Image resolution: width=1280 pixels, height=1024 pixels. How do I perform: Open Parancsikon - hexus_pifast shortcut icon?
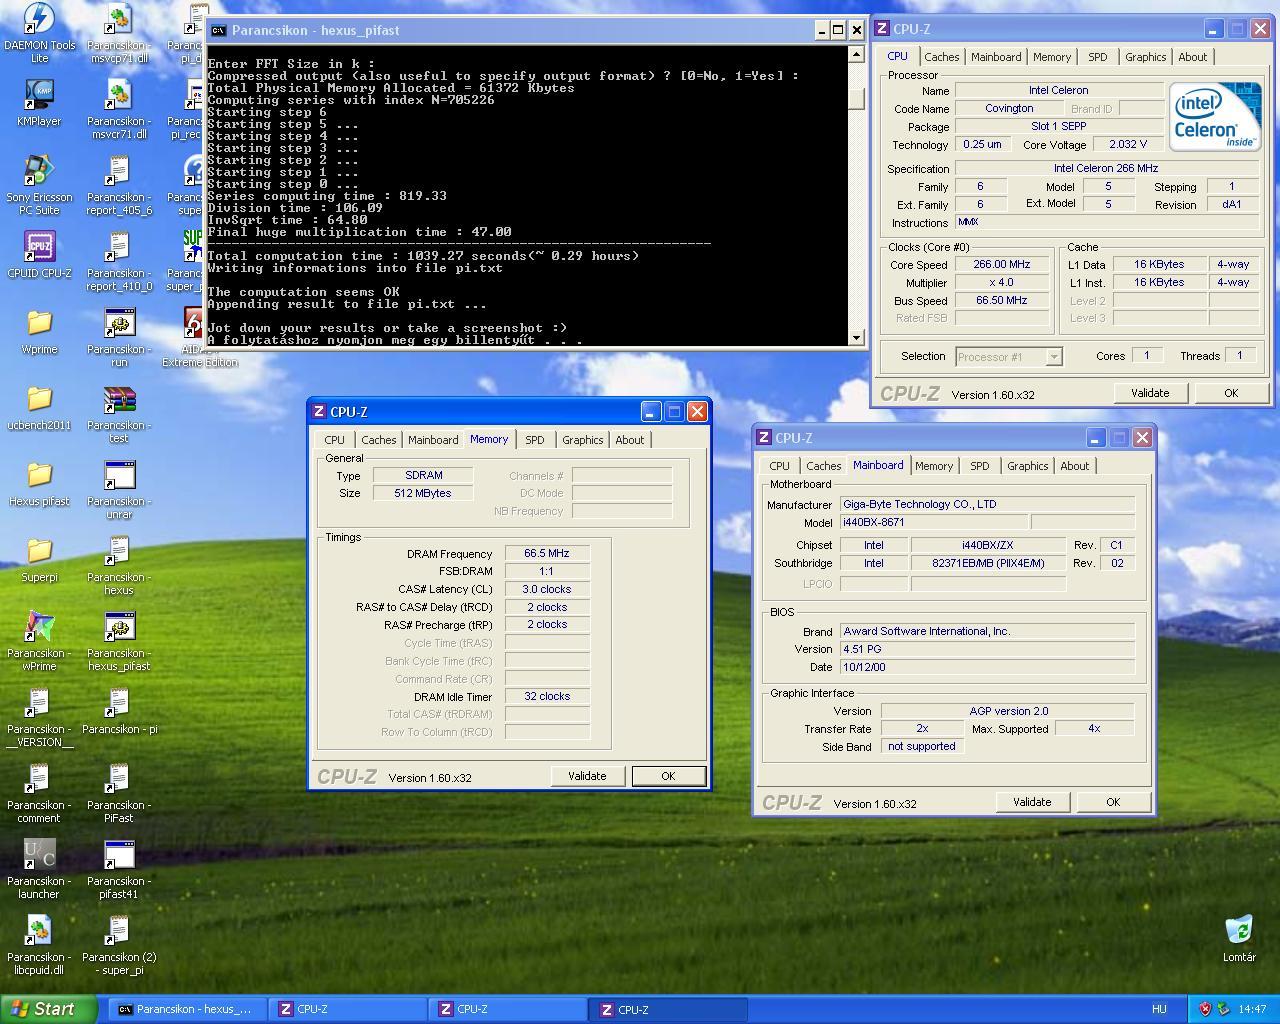pos(119,626)
